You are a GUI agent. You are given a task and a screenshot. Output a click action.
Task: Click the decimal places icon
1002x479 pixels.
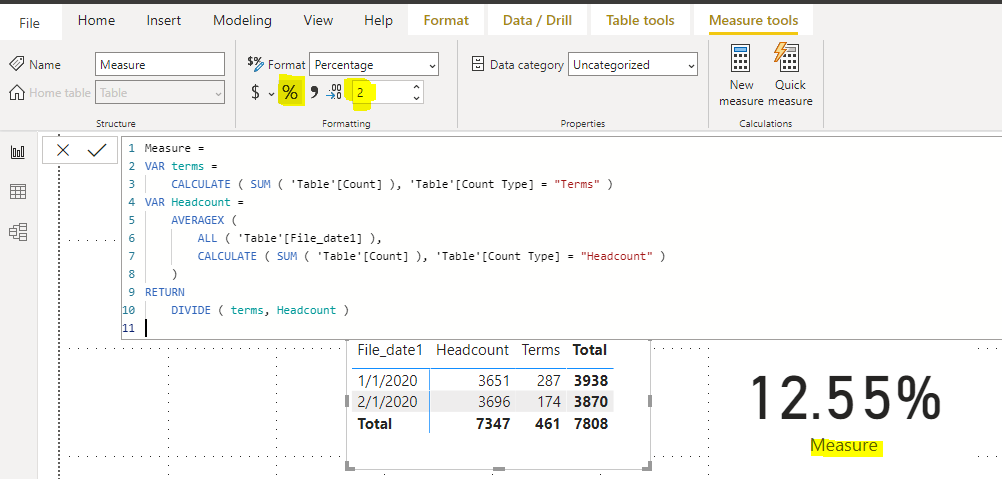334,93
